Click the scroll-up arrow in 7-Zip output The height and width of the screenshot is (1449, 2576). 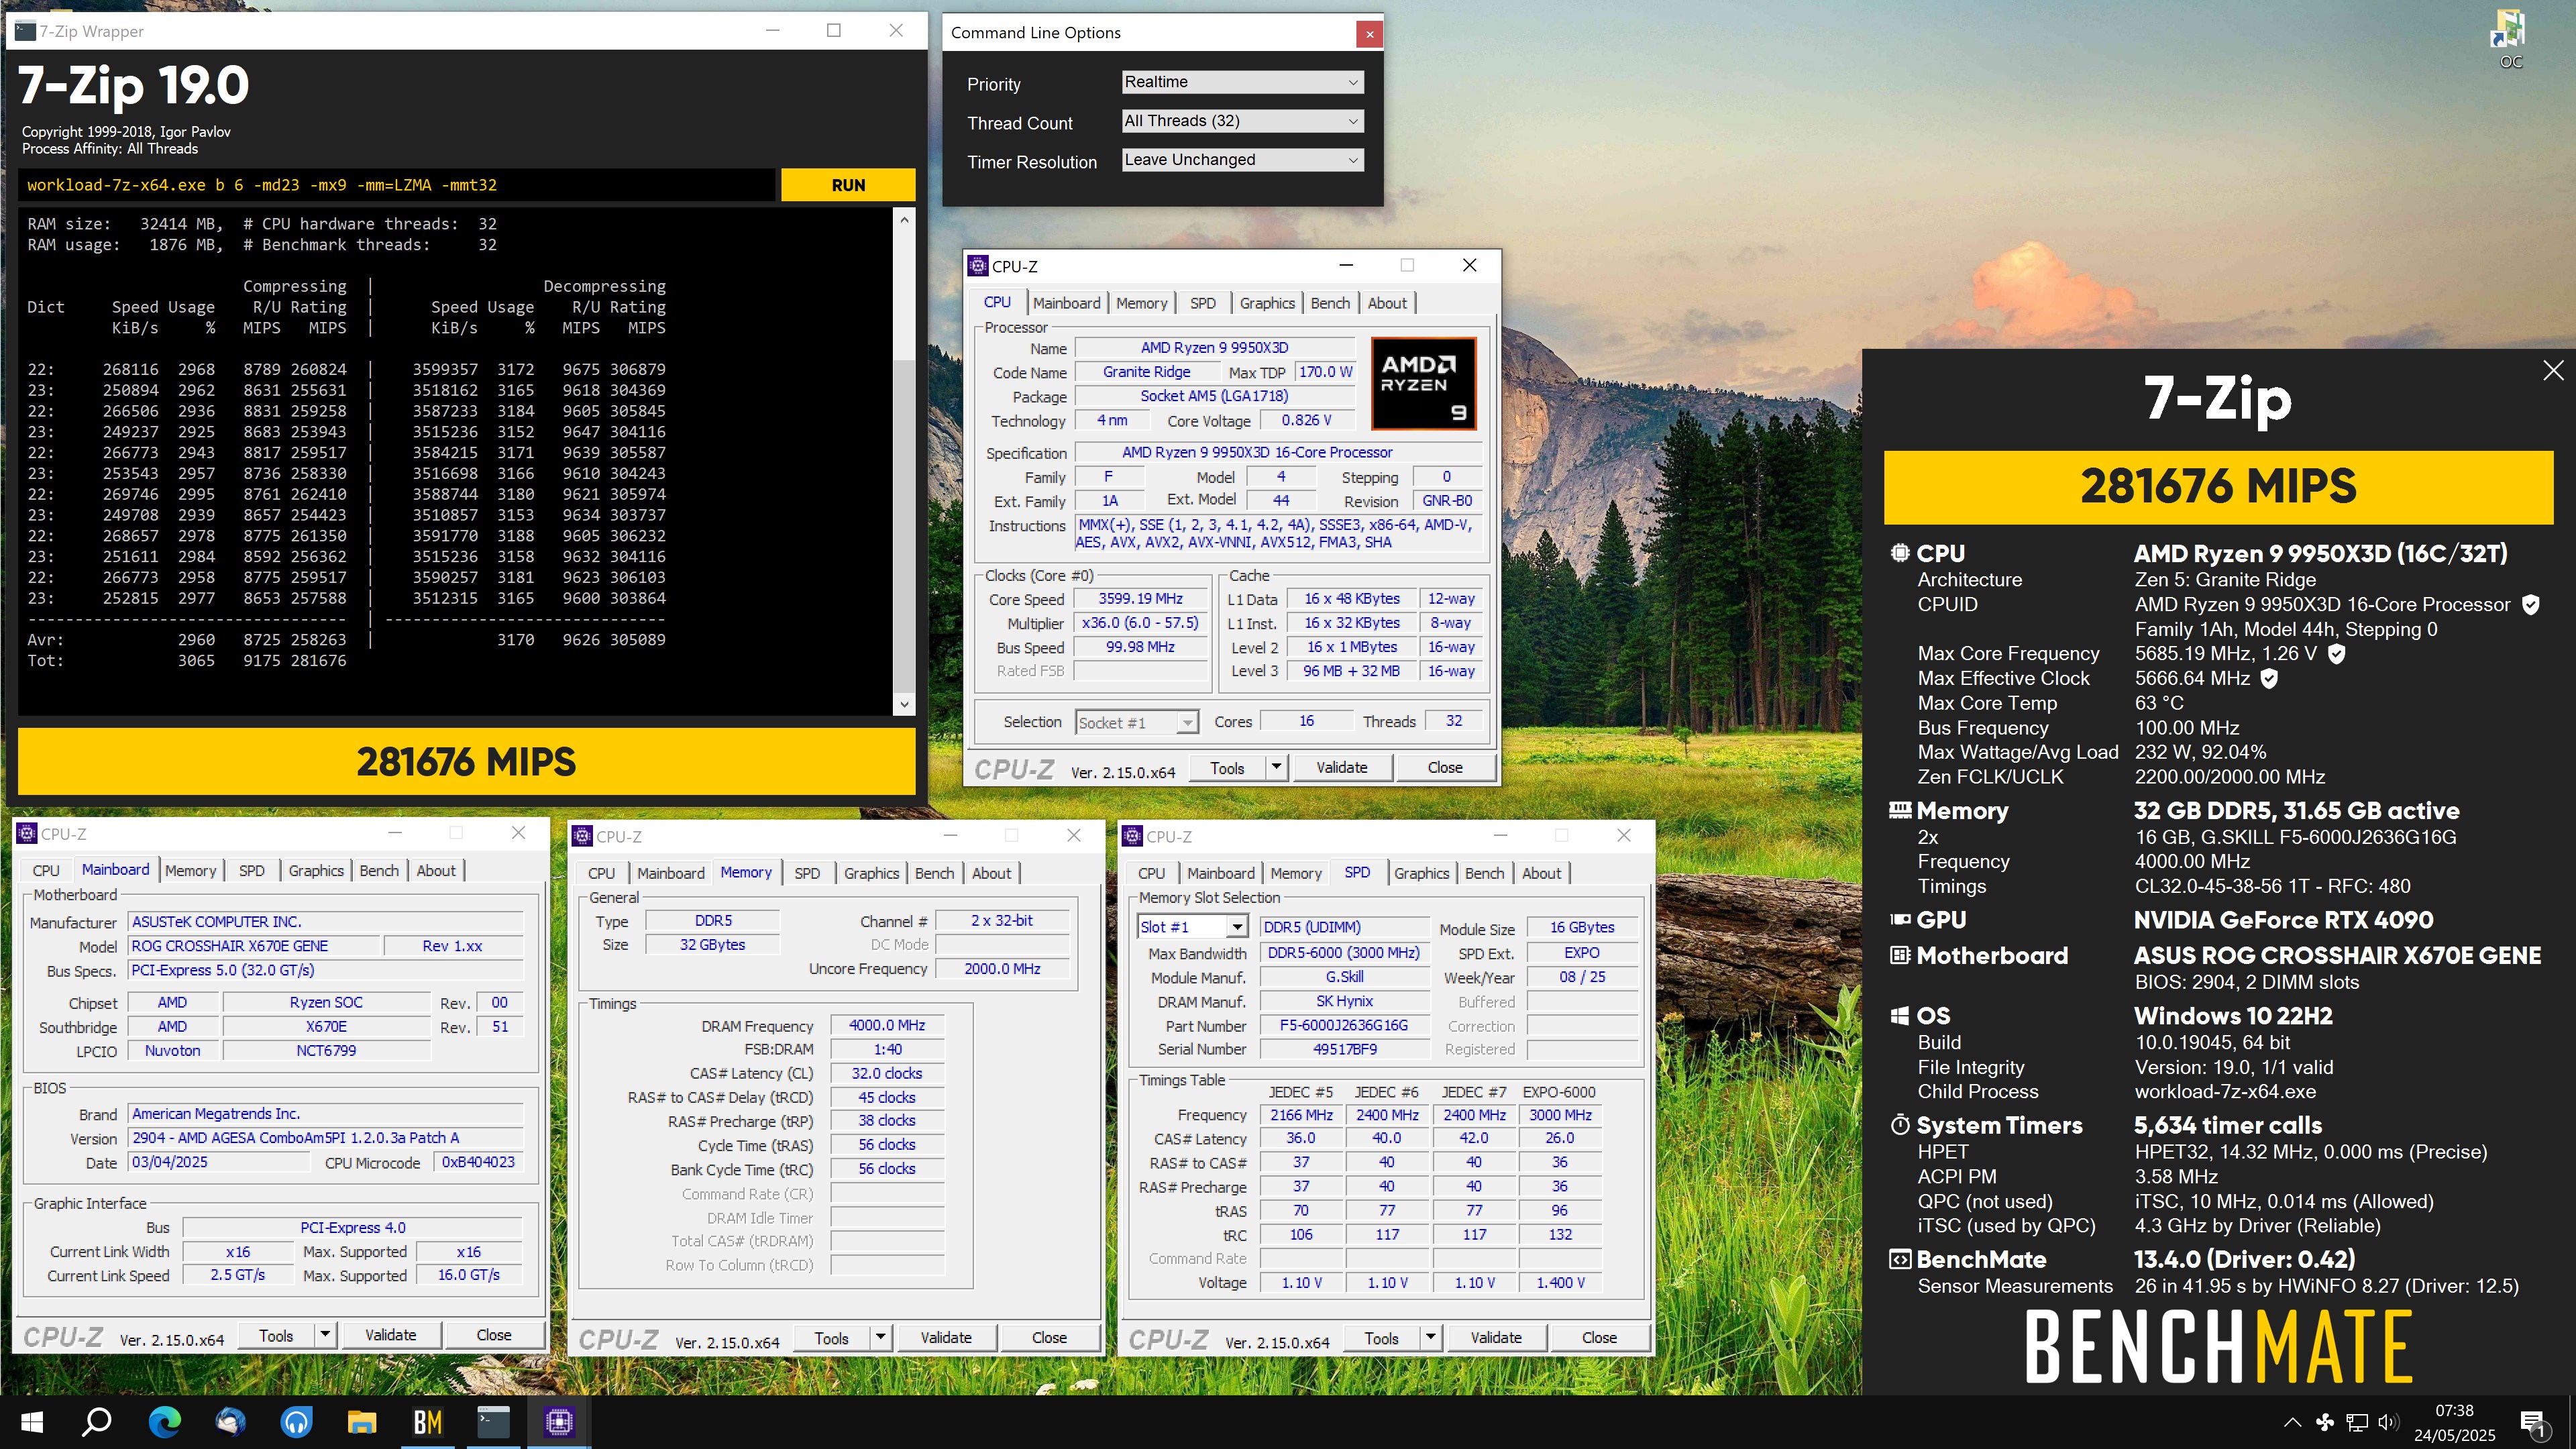coord(904,219)
